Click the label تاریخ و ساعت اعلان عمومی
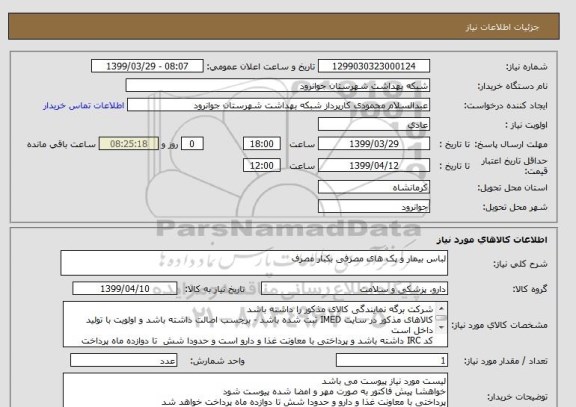576x407 pixels. pos(261,66)
